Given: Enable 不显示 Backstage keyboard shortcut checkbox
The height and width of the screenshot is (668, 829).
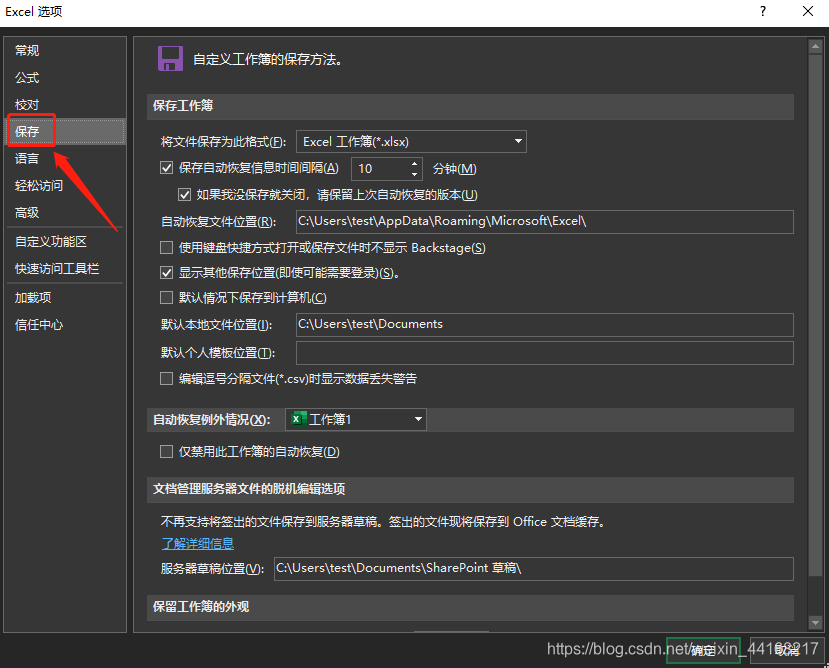Looking at the screenshot, I should 167,248.
